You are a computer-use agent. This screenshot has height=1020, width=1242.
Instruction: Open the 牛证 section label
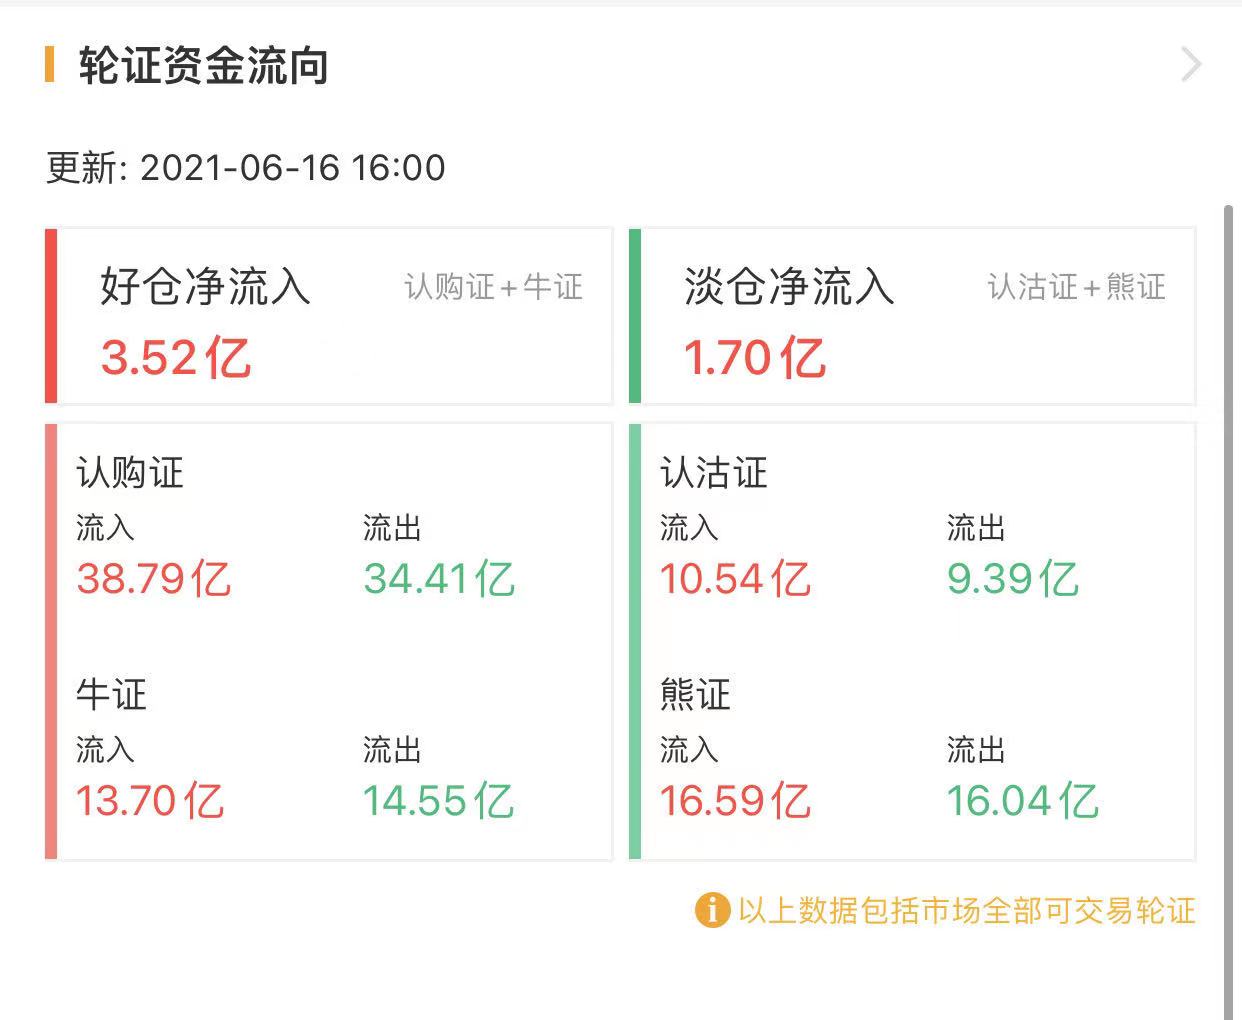(x=111, y=694)
